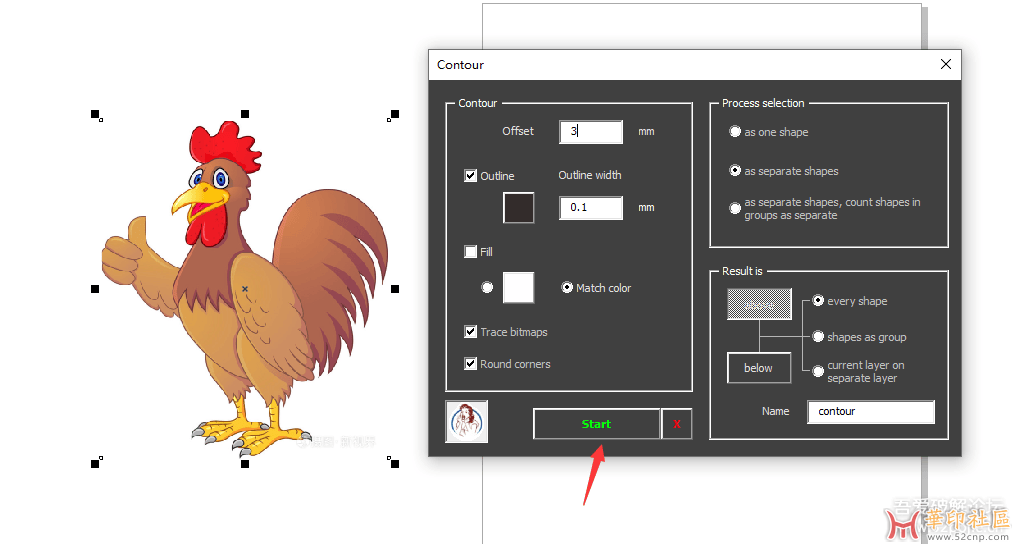The height and width of the screenshot is (544, 1013).
Task: Uncheck Trace bitmaps option
Action: coord(470,332)
